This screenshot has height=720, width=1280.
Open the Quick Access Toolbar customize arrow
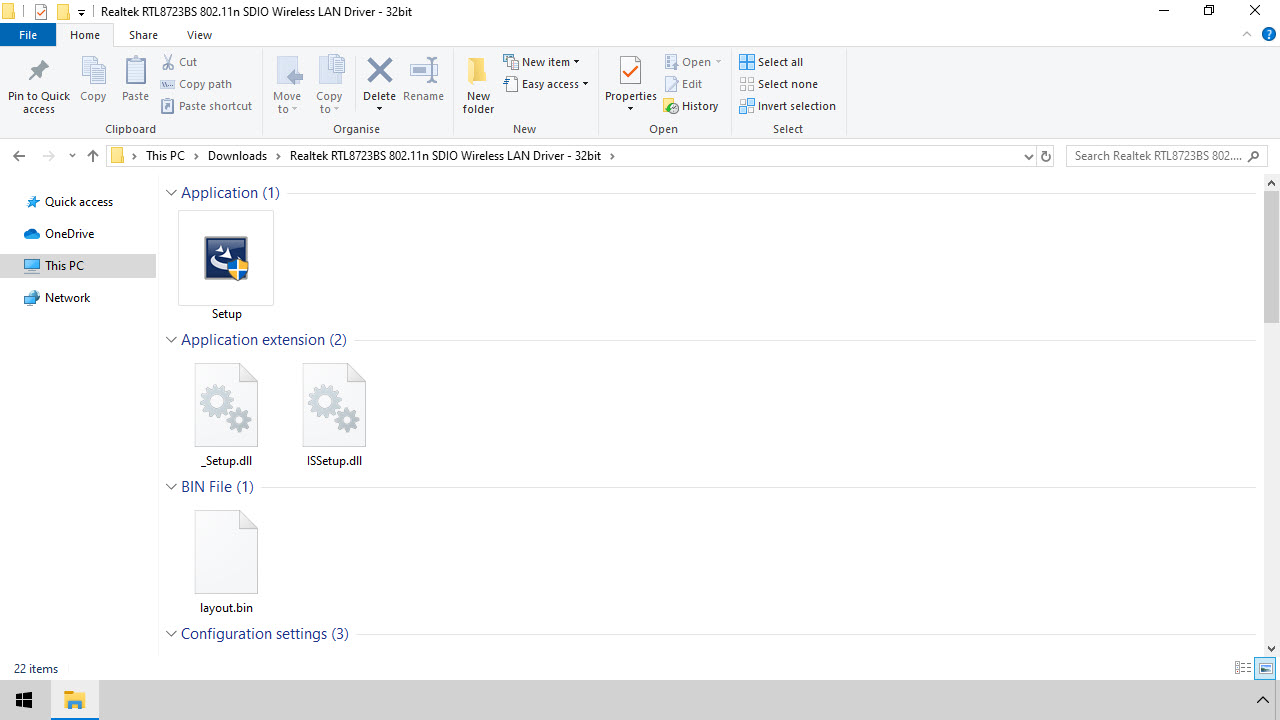tap(81, 12)
